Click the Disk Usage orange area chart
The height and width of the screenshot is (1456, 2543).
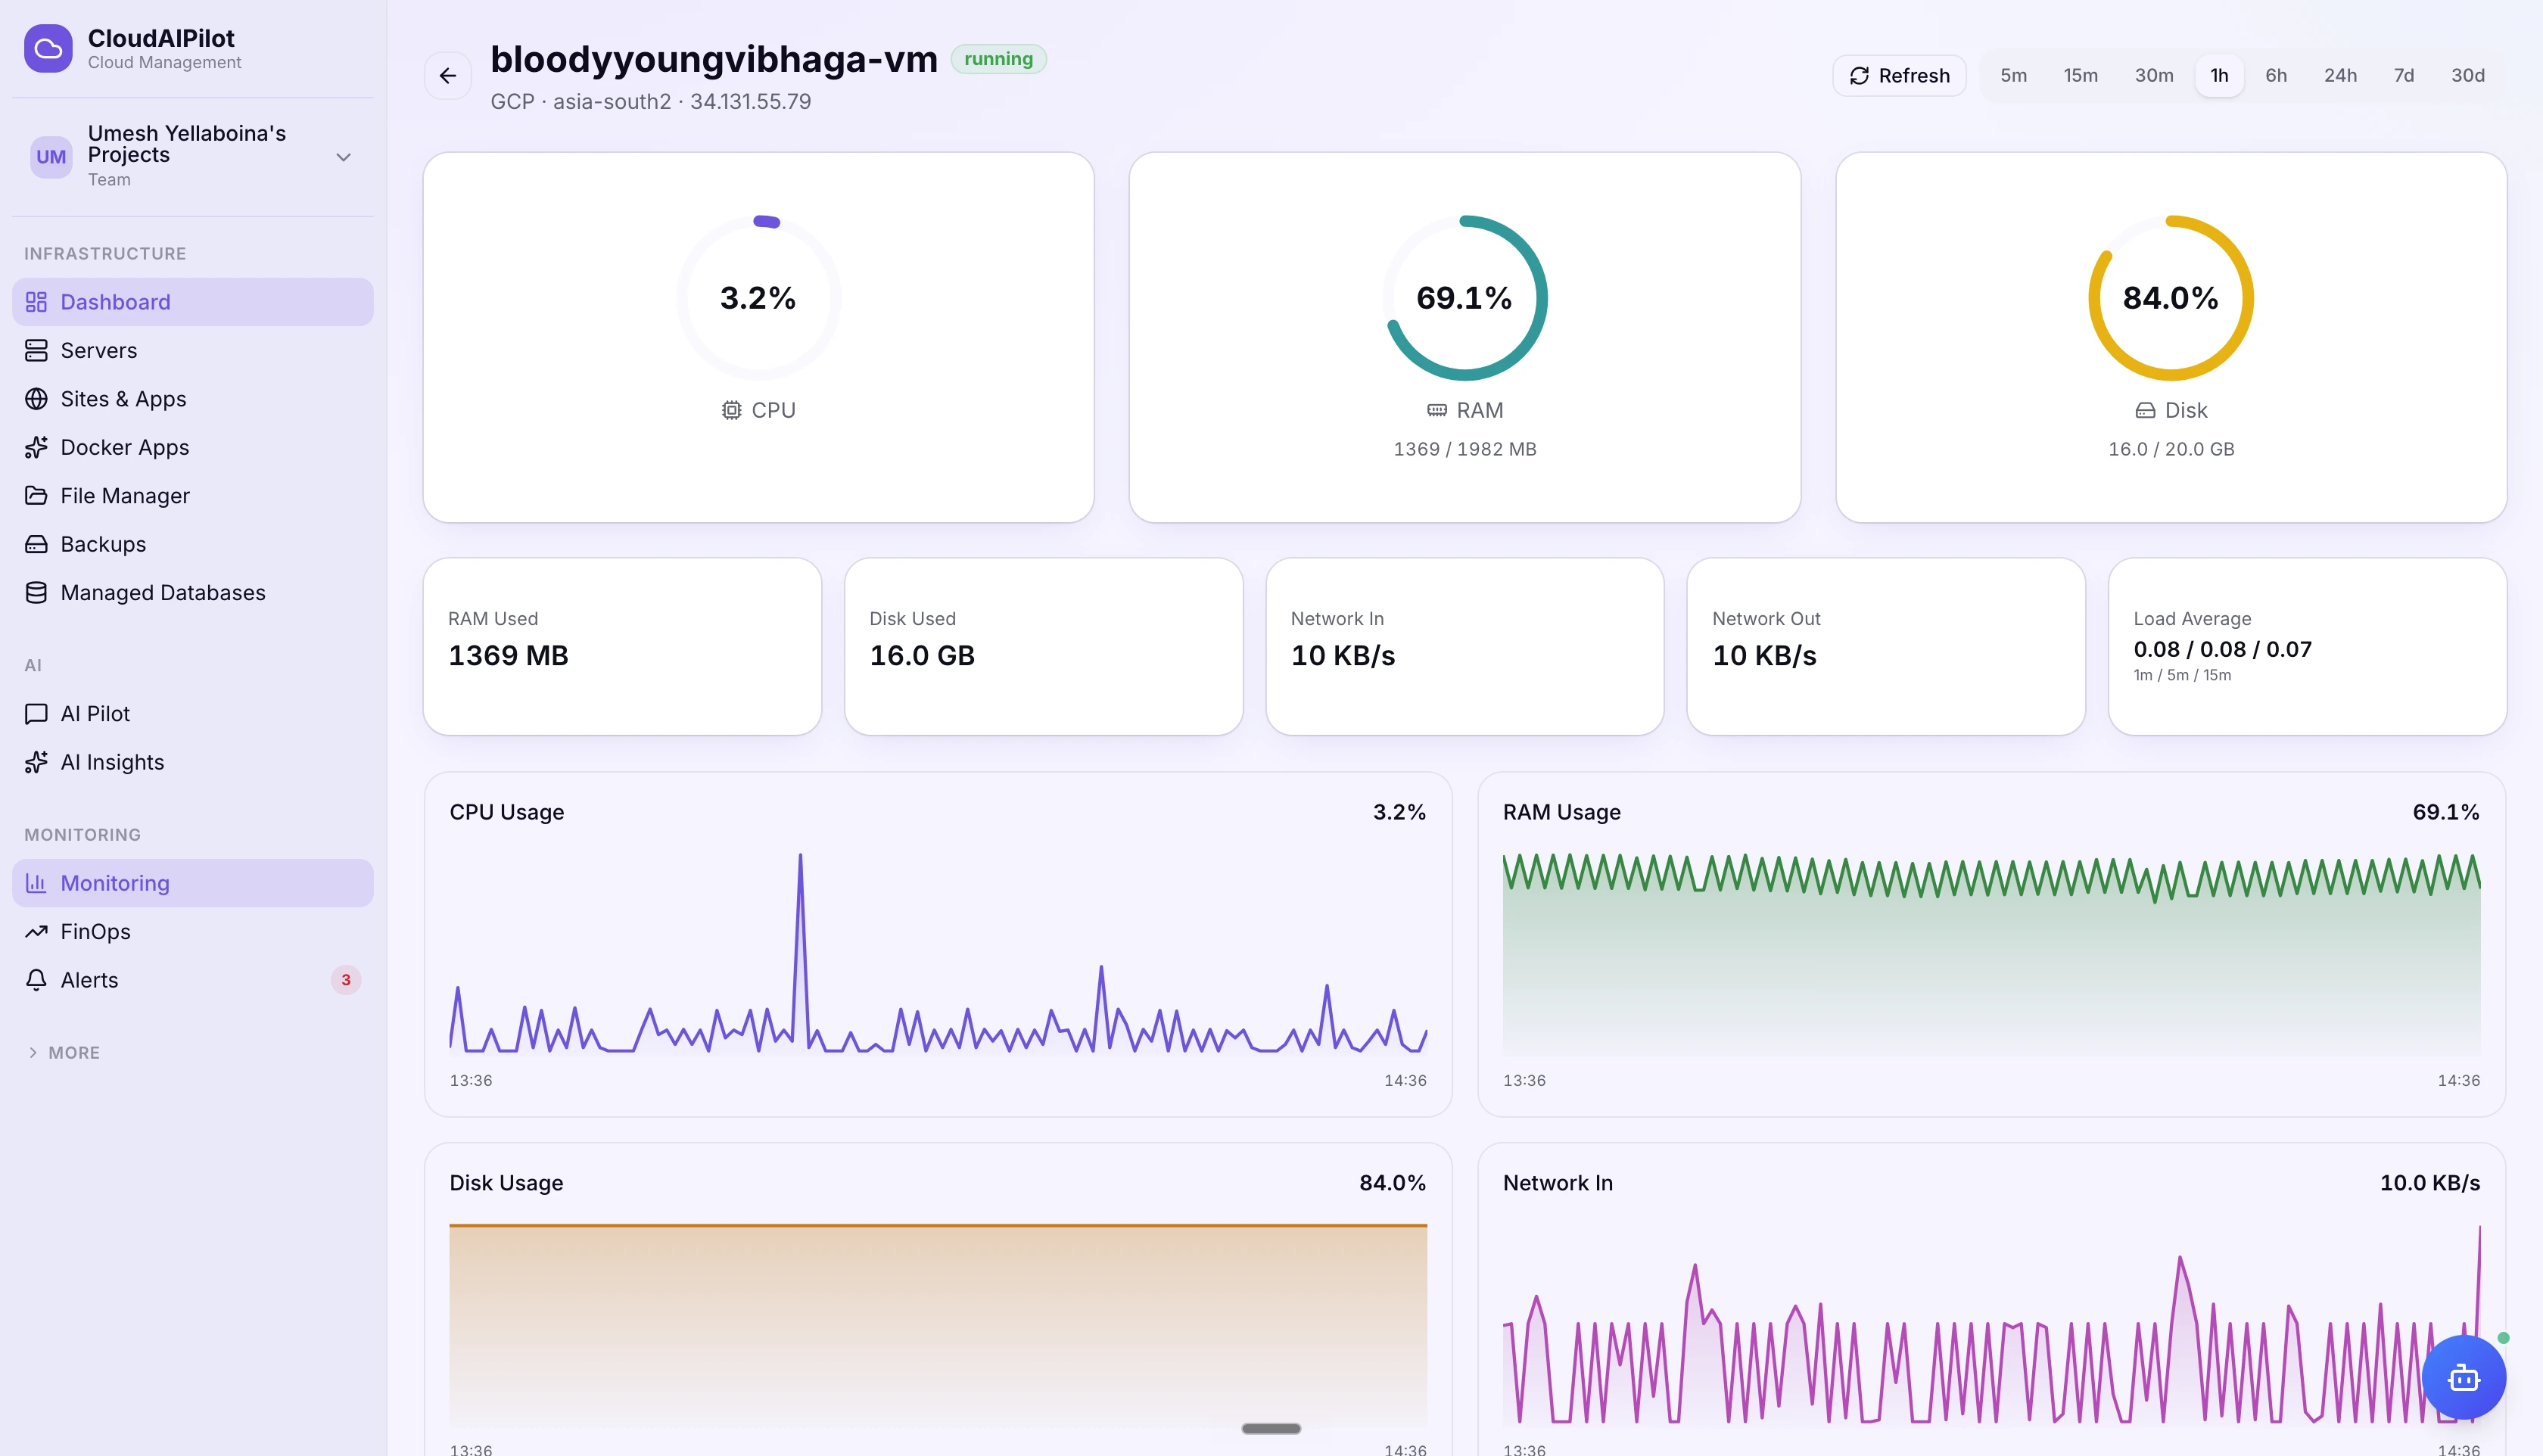(x=938, y=1326)
